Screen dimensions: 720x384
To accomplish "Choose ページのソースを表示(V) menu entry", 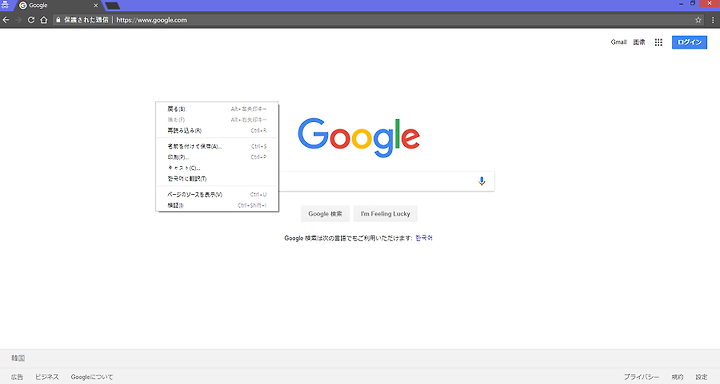I will [x=217, y=195].
